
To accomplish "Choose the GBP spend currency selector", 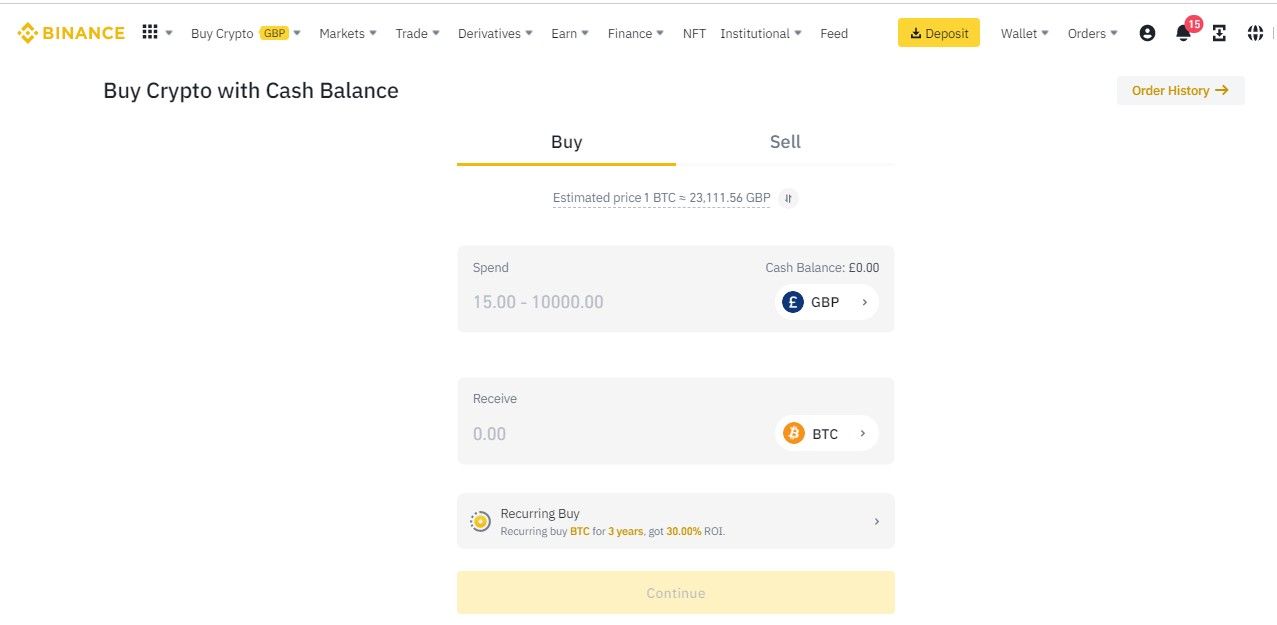I will coord(827,302).
